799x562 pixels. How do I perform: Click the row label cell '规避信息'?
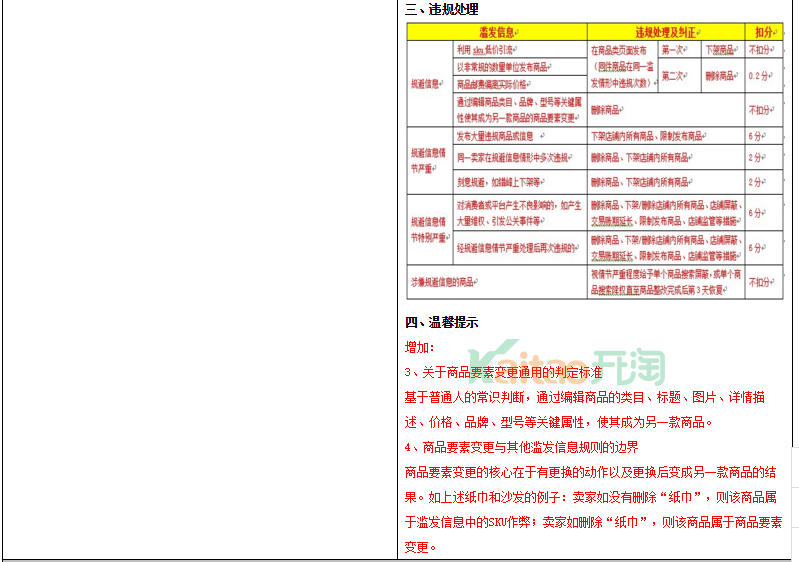[x=430, y=84]
